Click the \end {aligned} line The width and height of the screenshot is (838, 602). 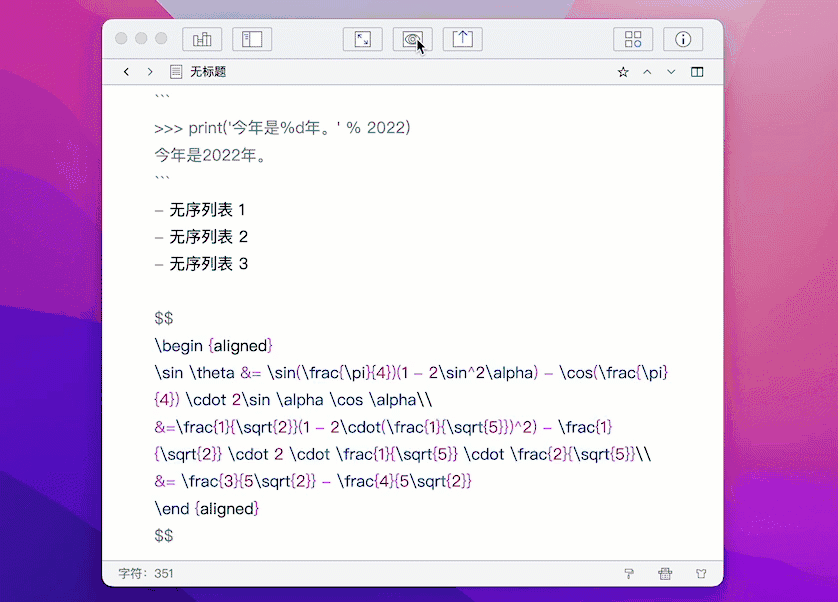pyautogui.click(x=206, y=508)
